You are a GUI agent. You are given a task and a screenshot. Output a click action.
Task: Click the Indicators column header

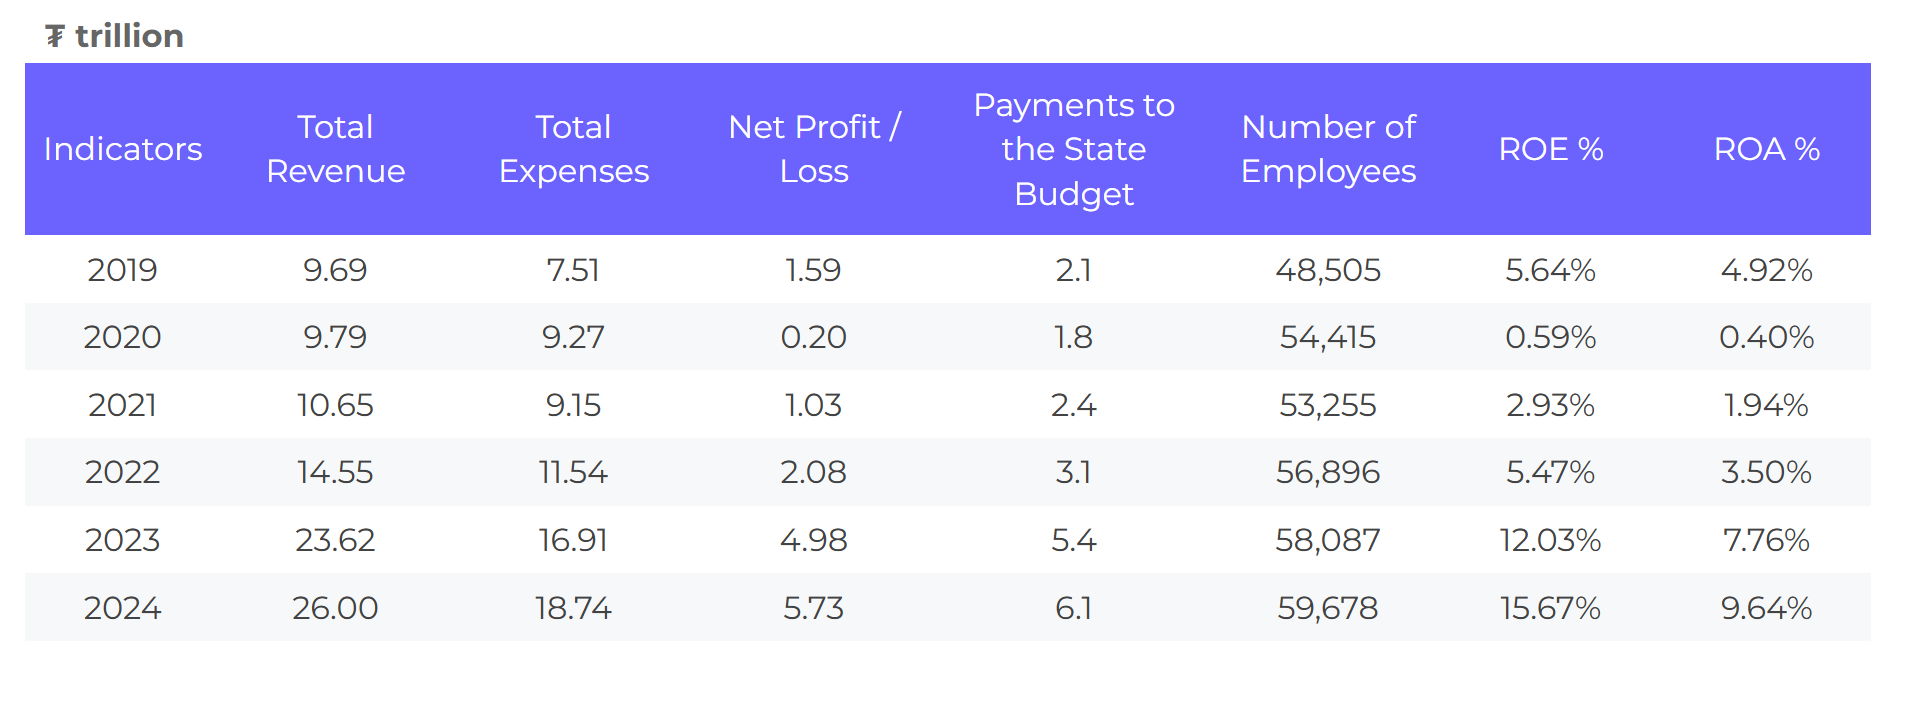[123, 149]
